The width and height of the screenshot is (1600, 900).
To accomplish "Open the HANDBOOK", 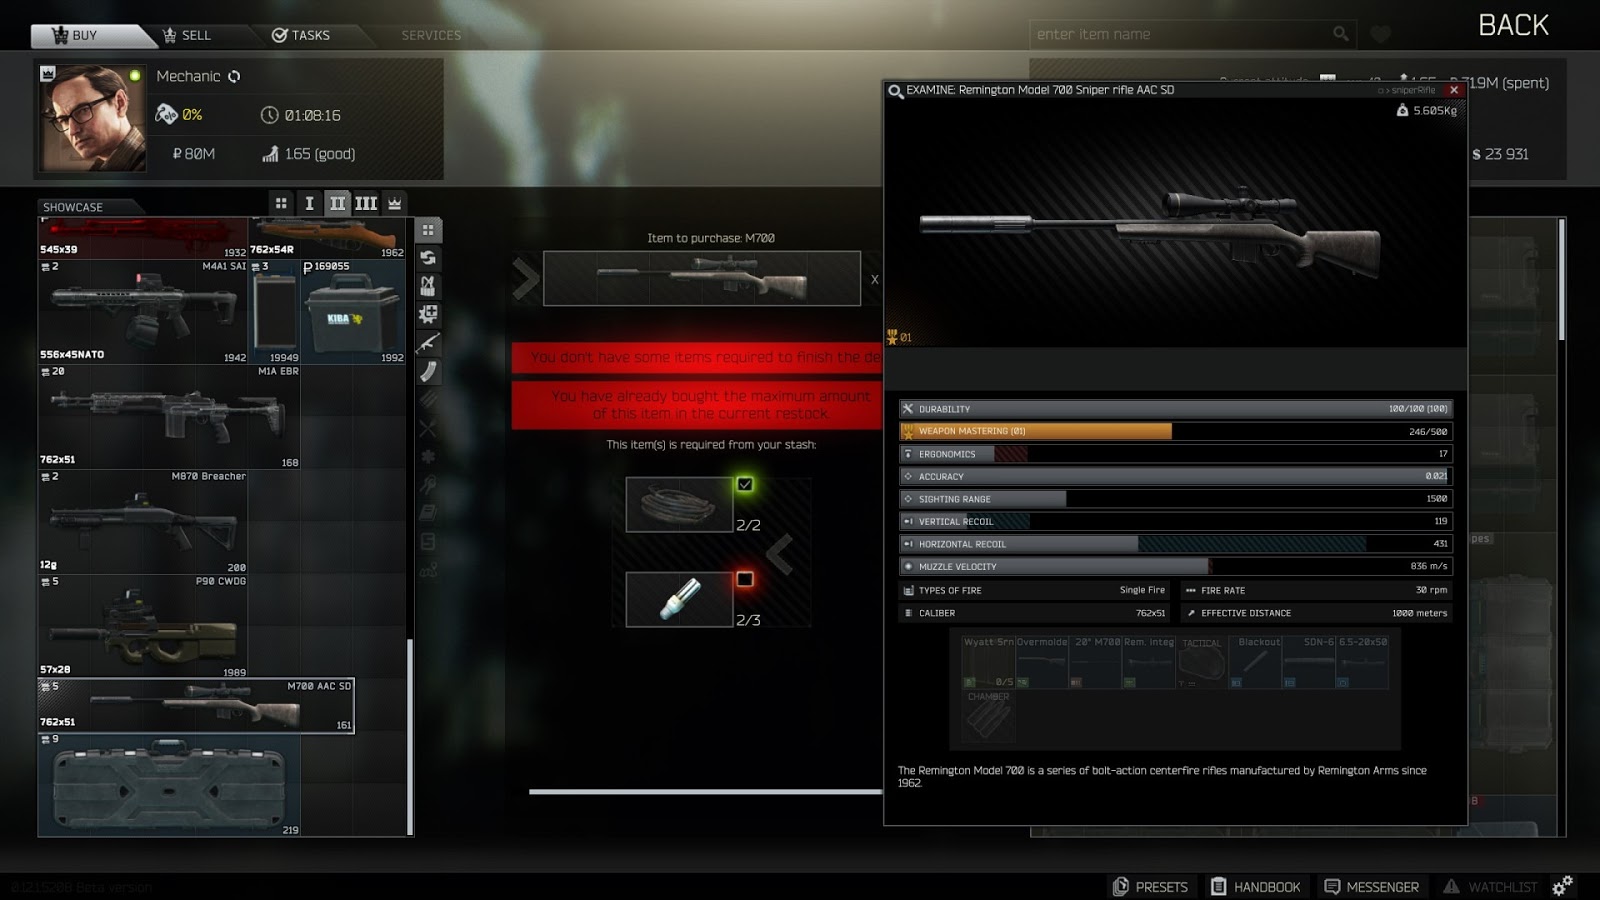I will pyautogui.click(x=1256, y=887).
